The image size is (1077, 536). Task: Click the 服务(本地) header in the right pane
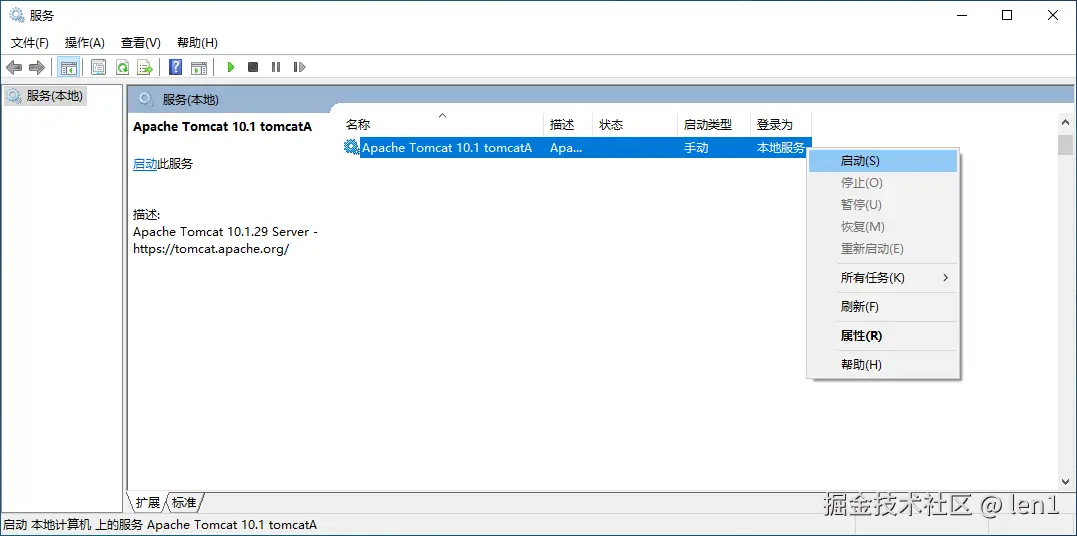click(x=190, y=100)
